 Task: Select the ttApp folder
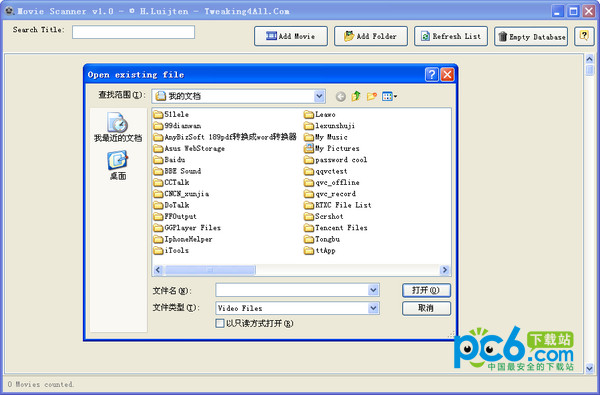[320, 250]
